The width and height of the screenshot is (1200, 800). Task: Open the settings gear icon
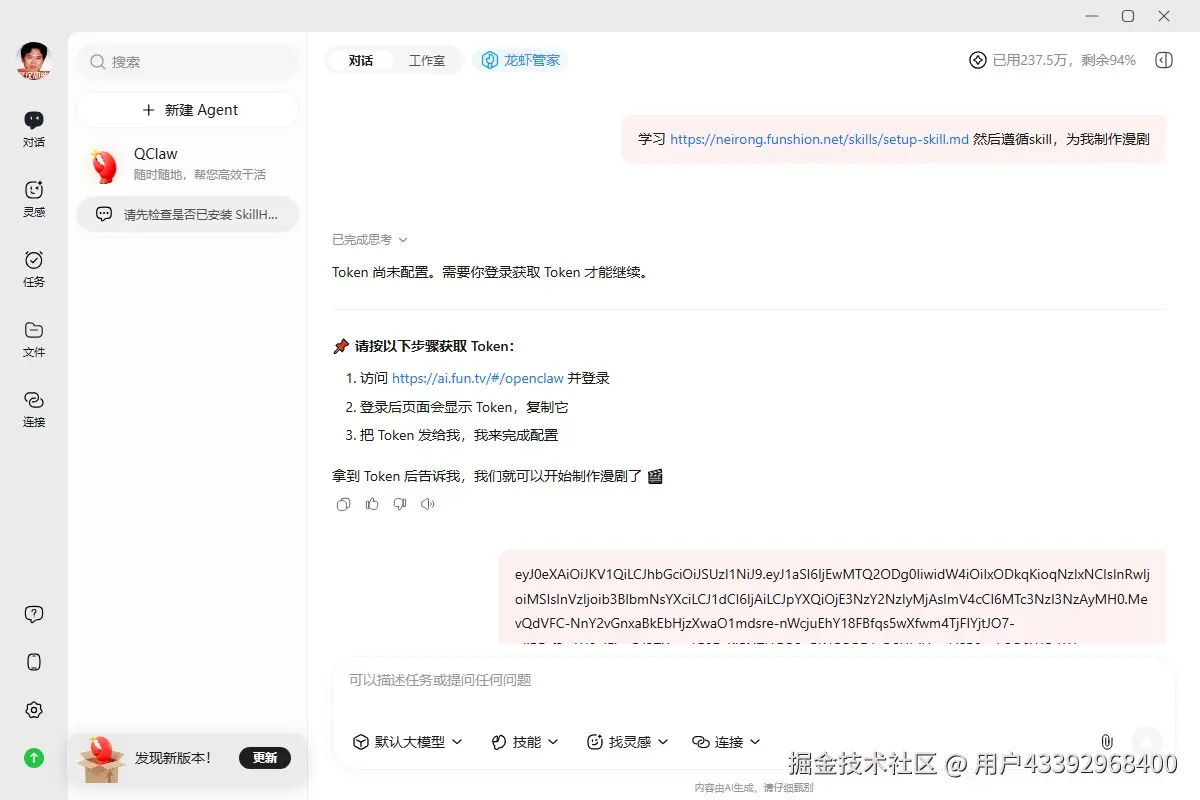[34, 710]
